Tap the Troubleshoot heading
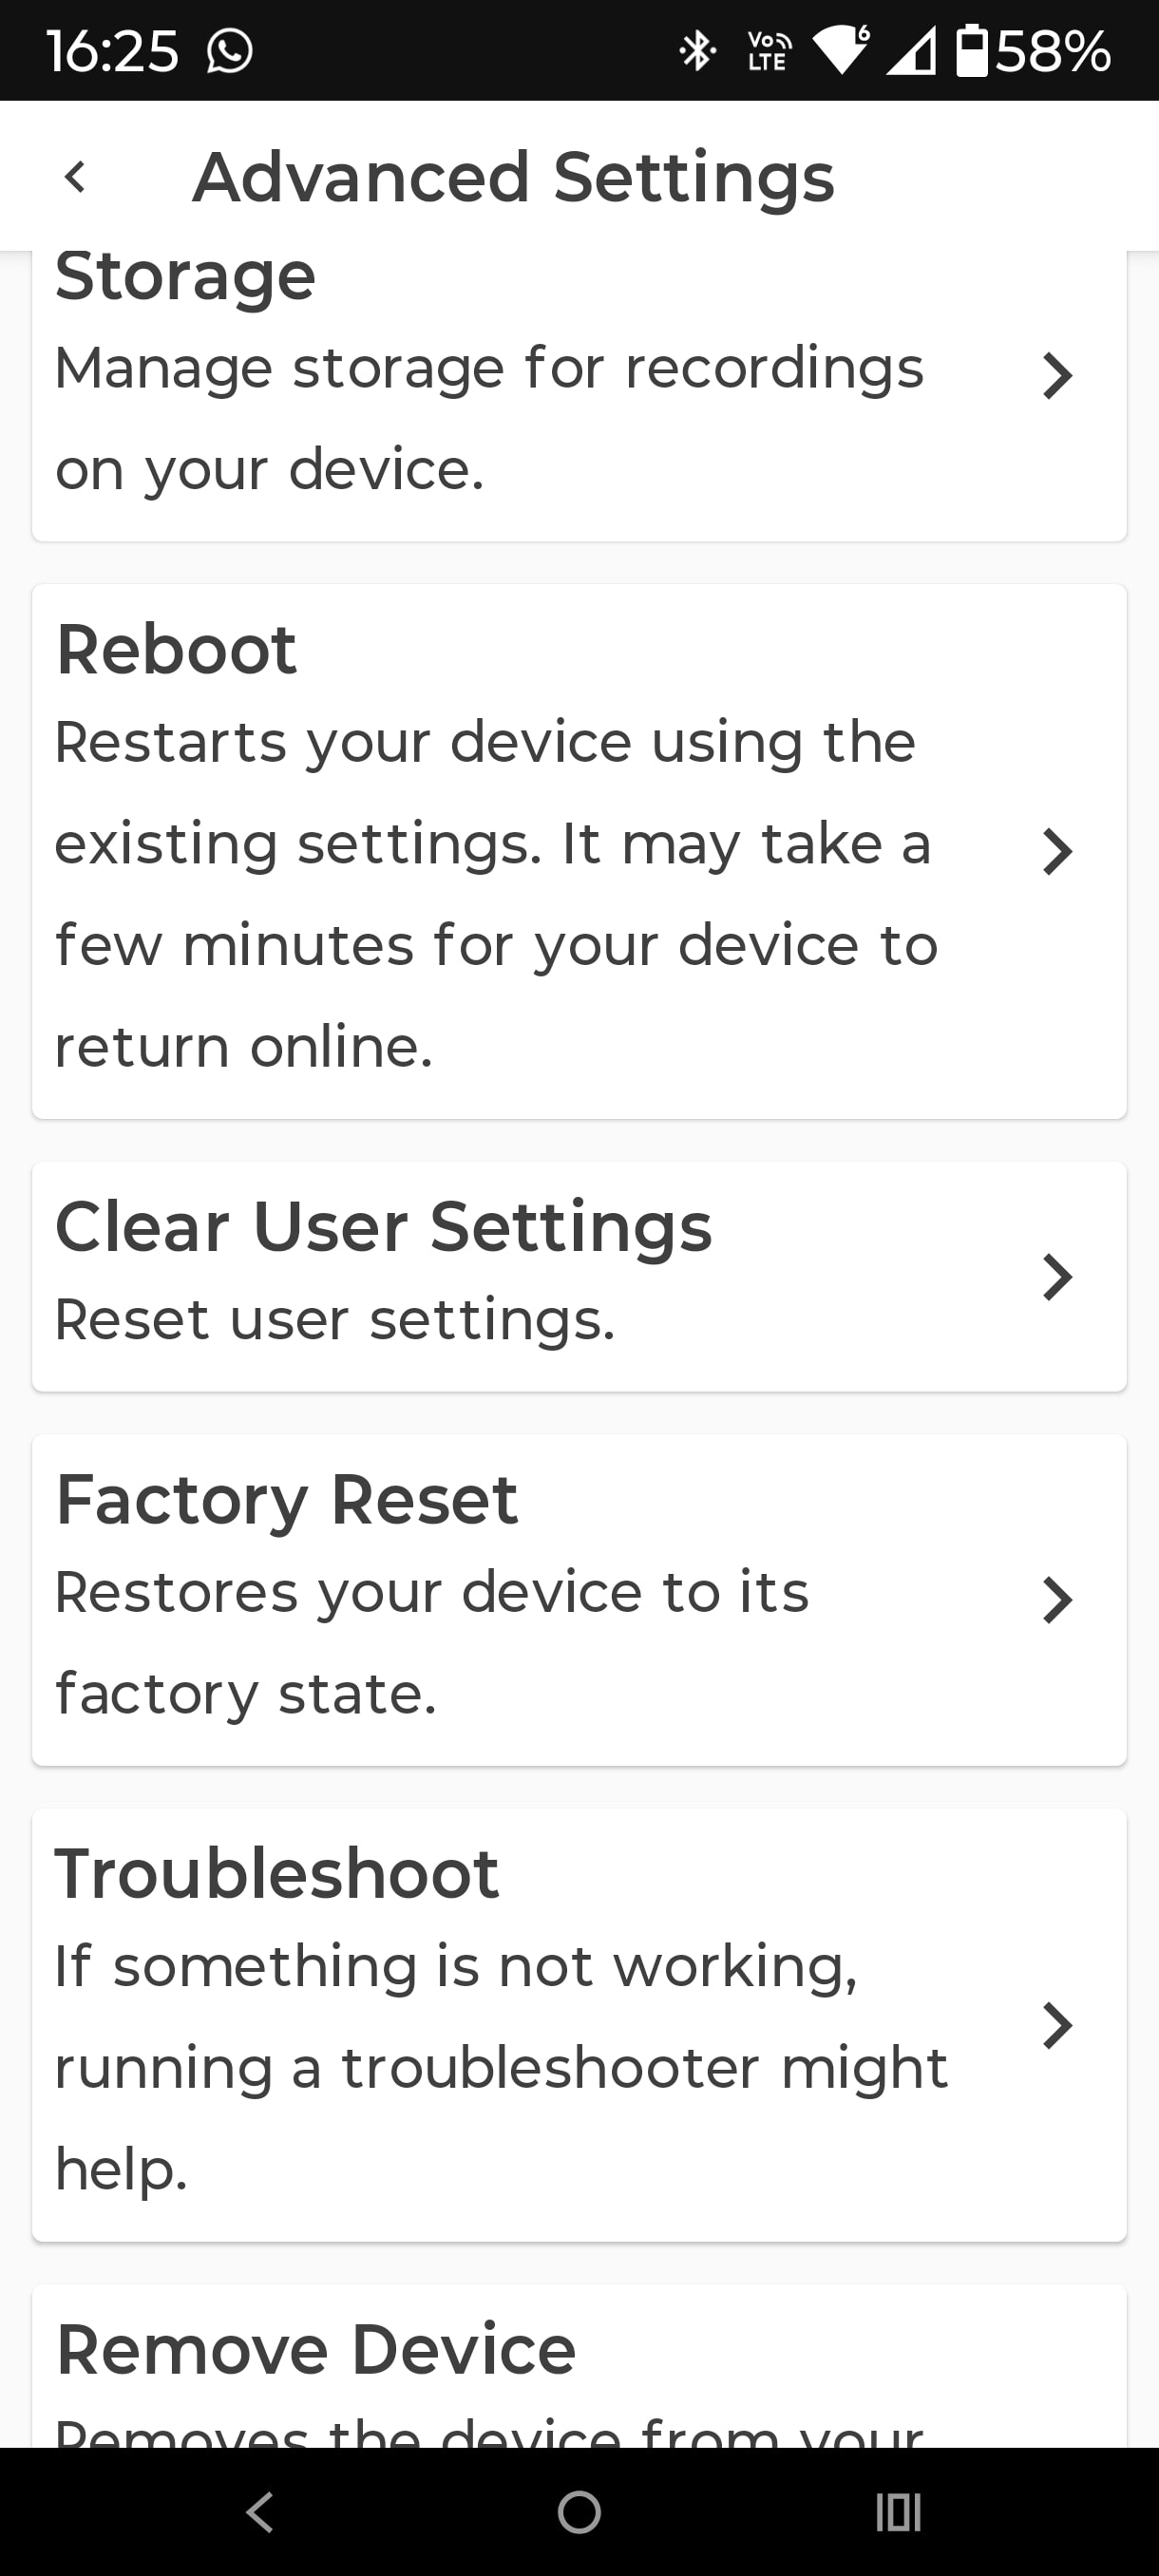The width and height of the screenshot is (1159, 2576). (277, 1873)
